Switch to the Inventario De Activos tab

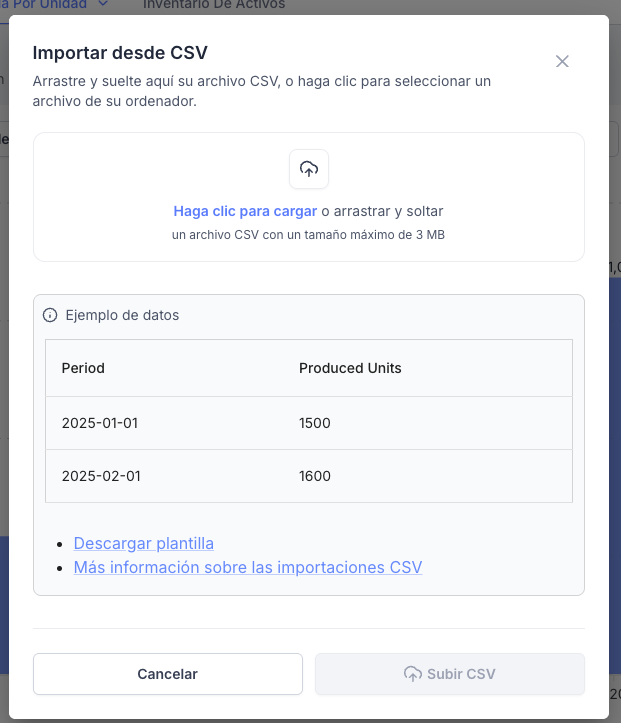click(214, 5)
